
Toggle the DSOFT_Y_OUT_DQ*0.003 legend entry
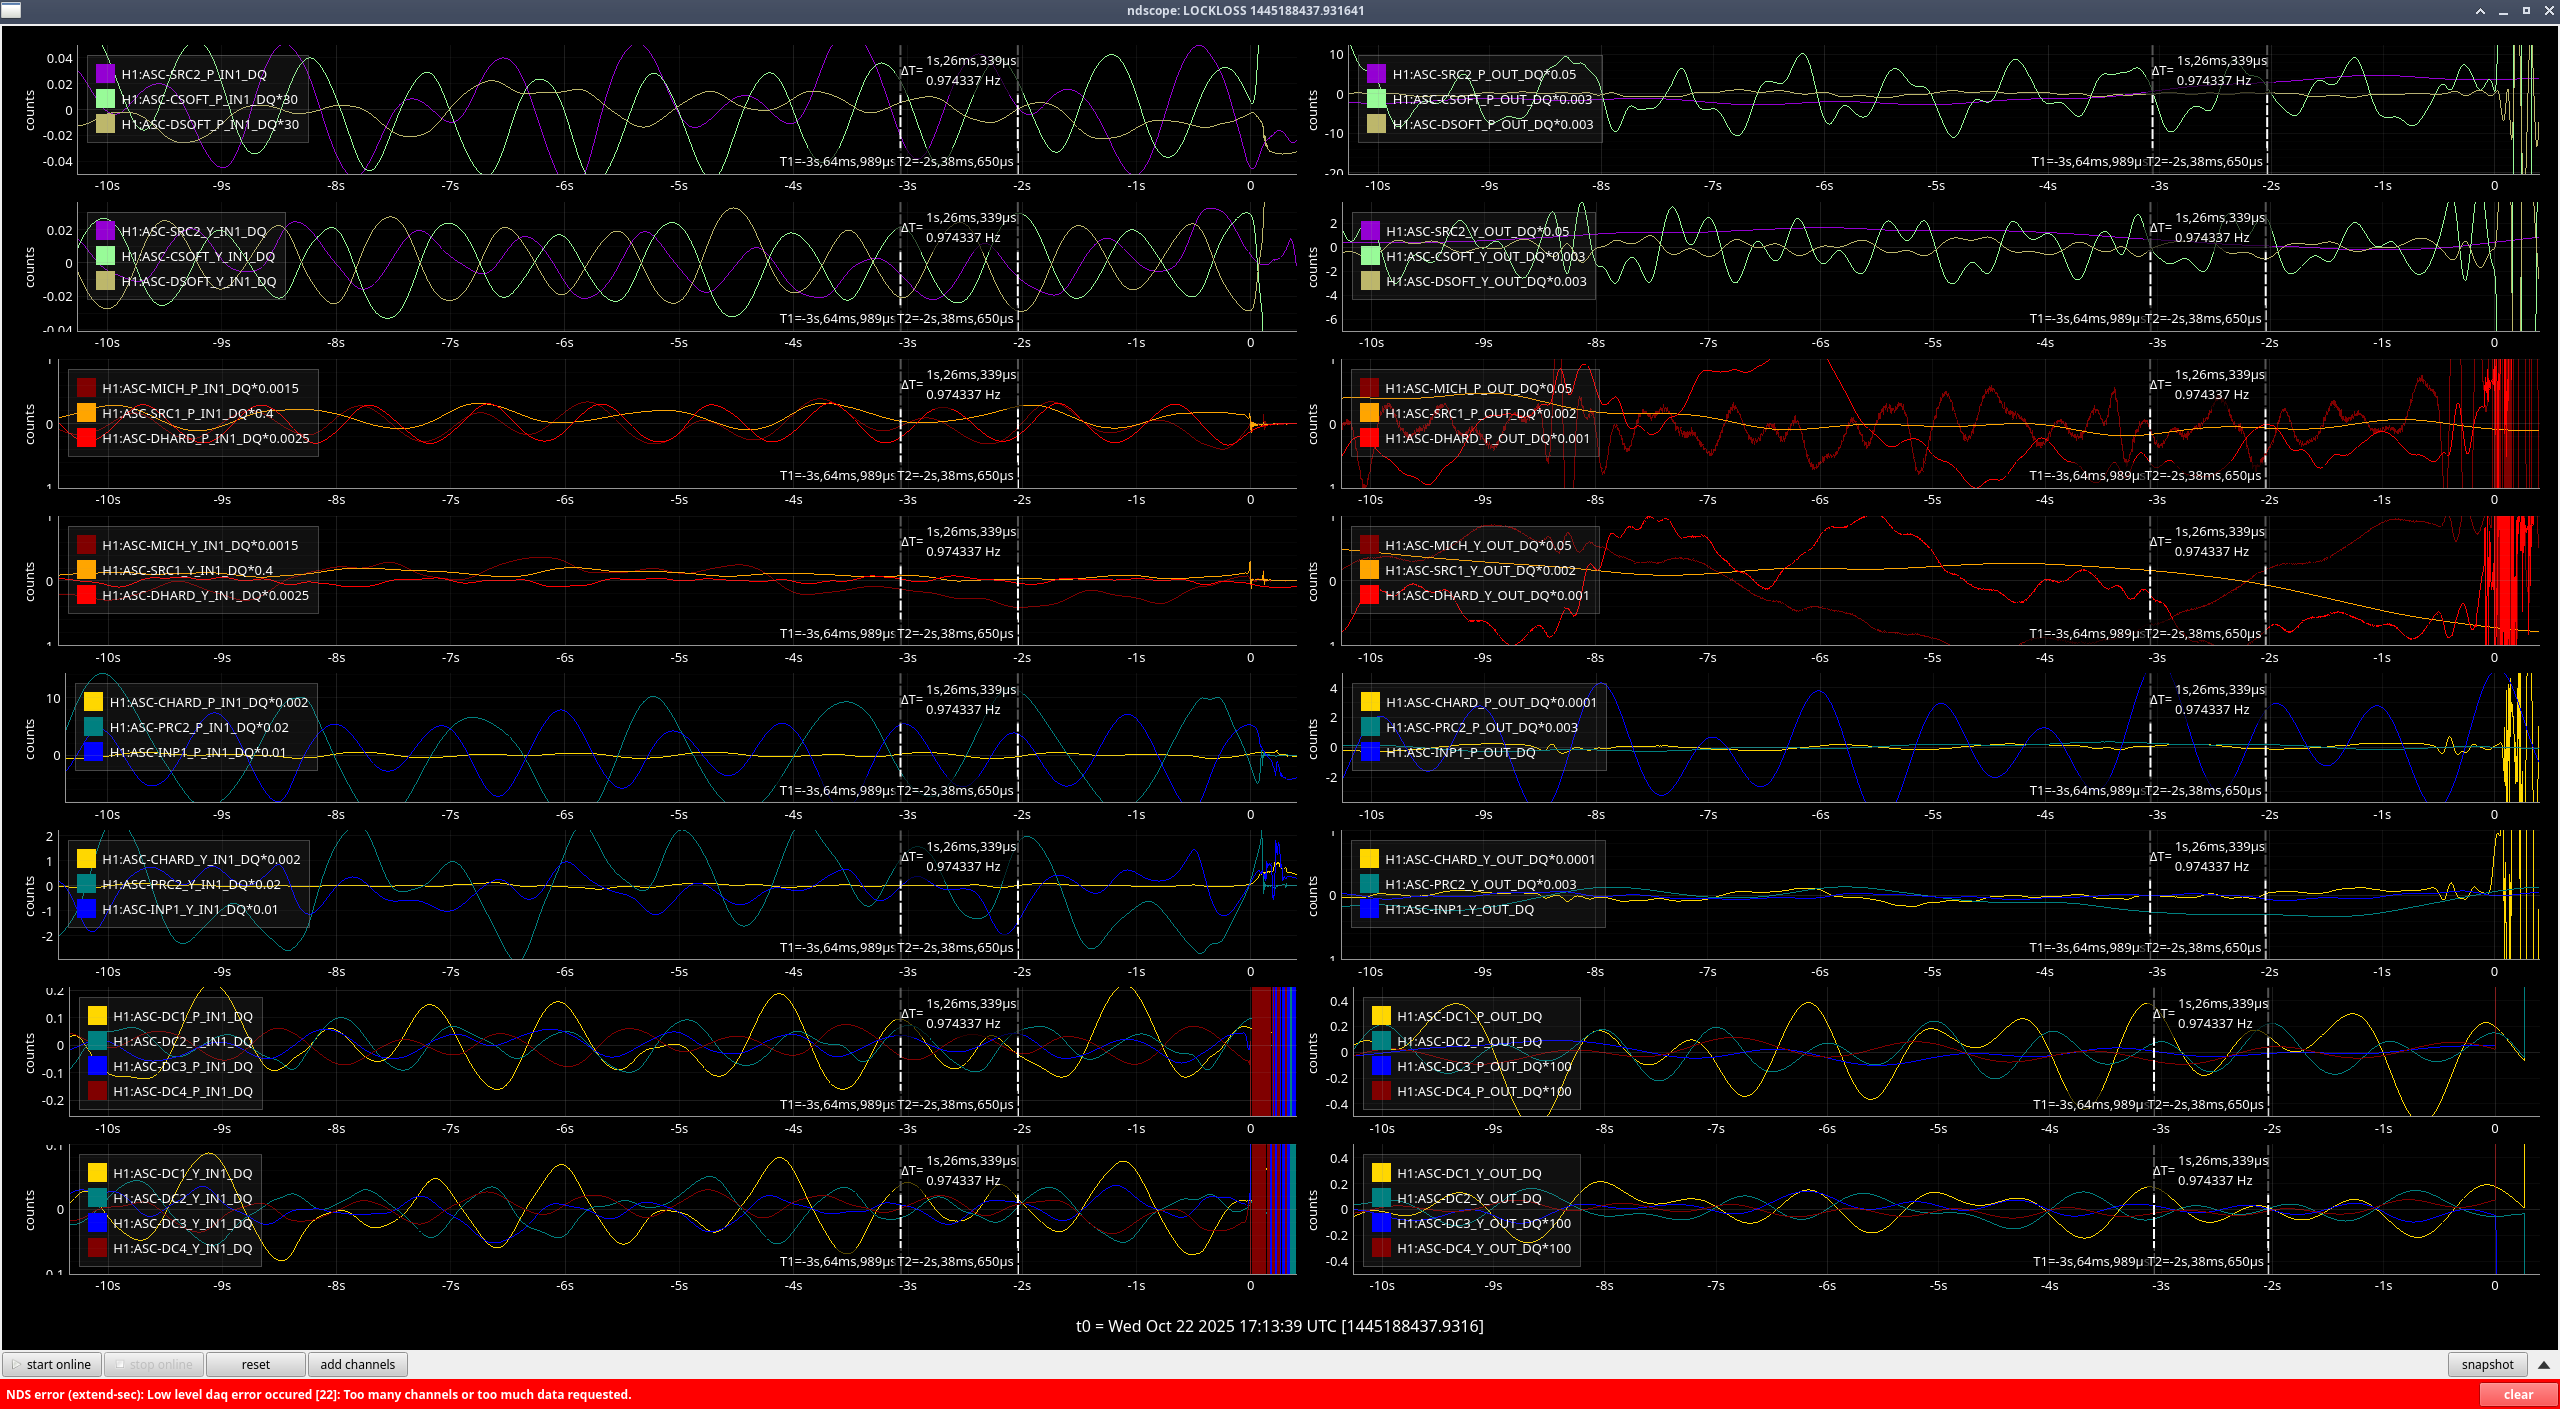1370,281
